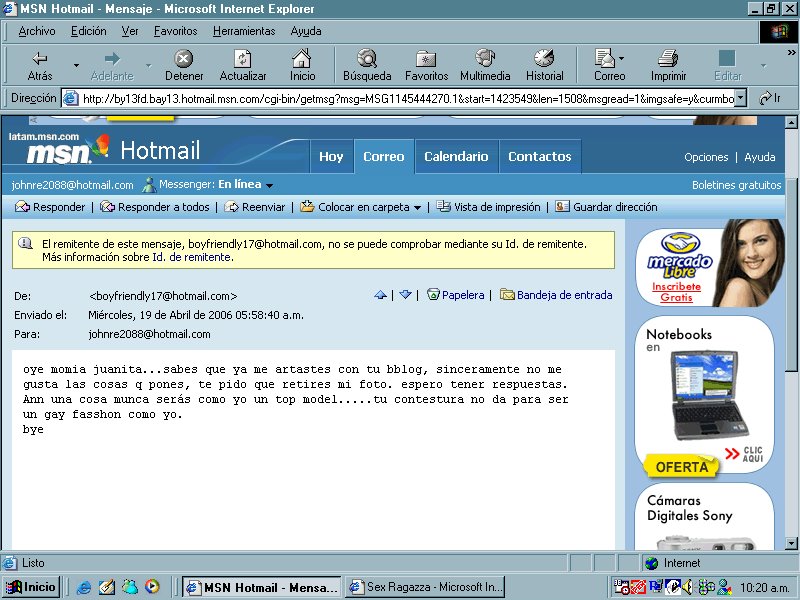Go back with the Atrás button
Viewport: 800px width, 600px height.
click(x=40, y=66)
